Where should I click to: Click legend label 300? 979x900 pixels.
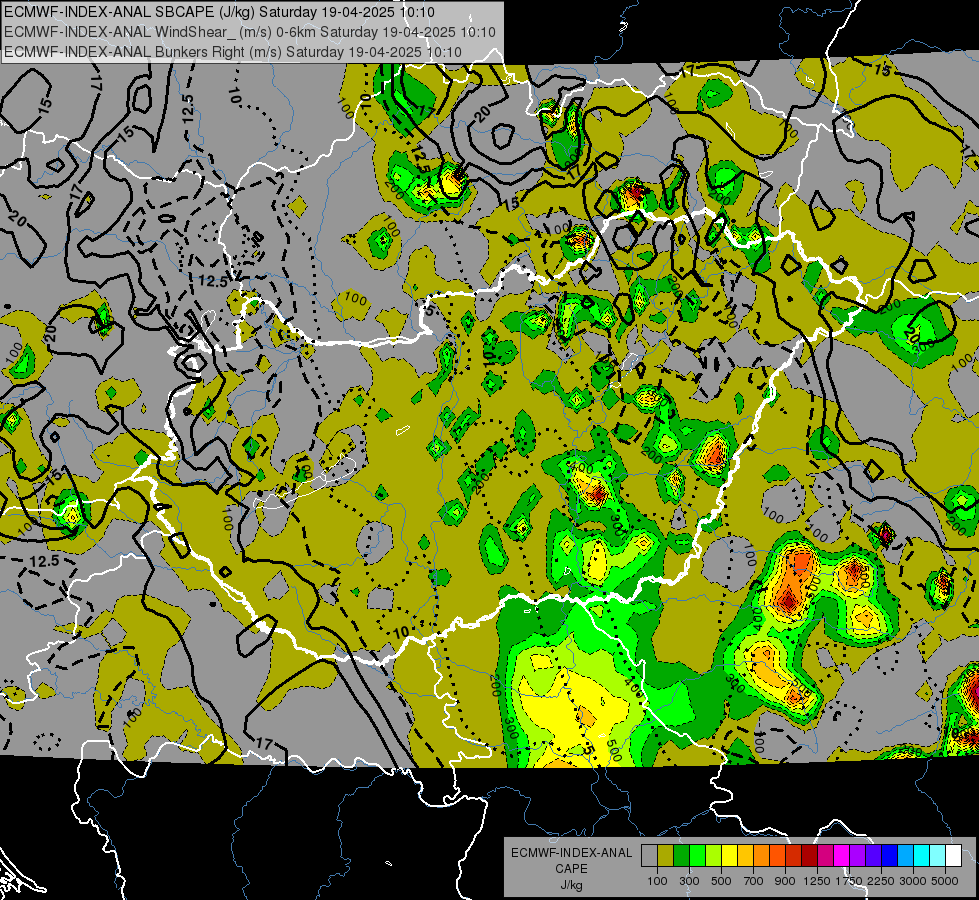(x=689, y=881)
